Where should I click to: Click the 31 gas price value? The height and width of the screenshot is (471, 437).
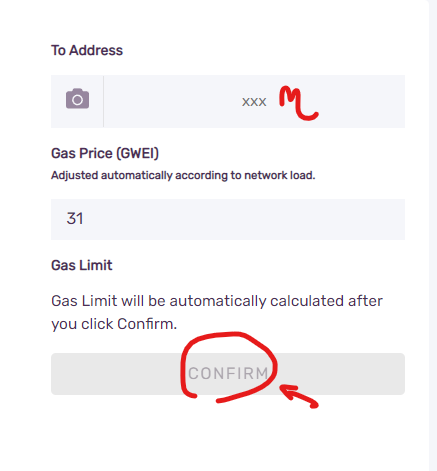pos(75,219)
